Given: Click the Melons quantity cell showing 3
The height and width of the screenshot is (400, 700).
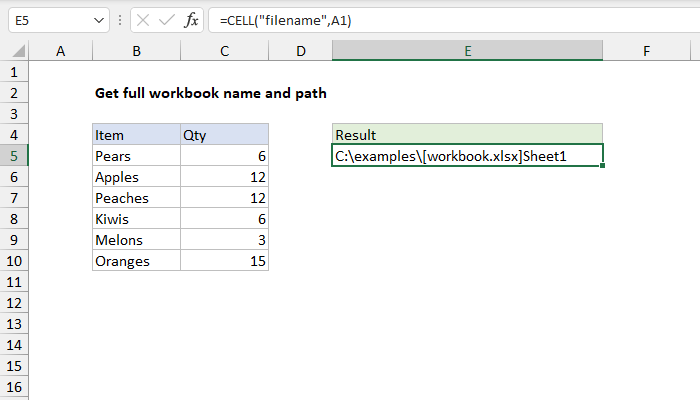Looking at the screenshot, I should click(x=225, y=240).
